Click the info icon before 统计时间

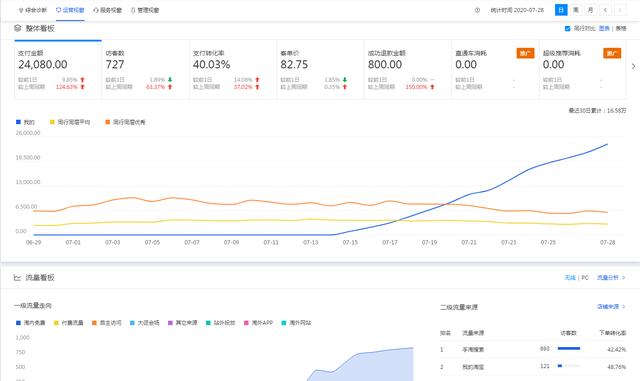point(477,10)
